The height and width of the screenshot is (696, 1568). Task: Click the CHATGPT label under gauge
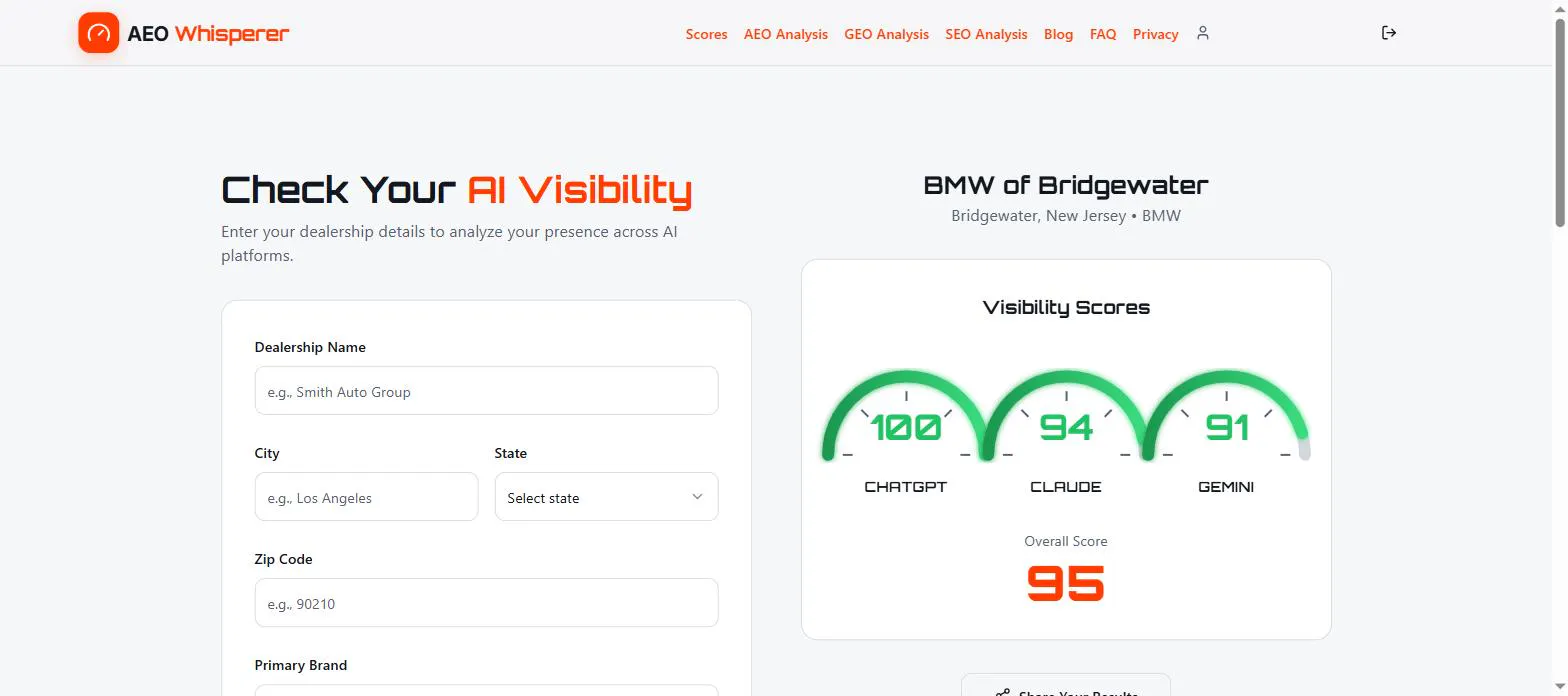[x=906, y=487]
